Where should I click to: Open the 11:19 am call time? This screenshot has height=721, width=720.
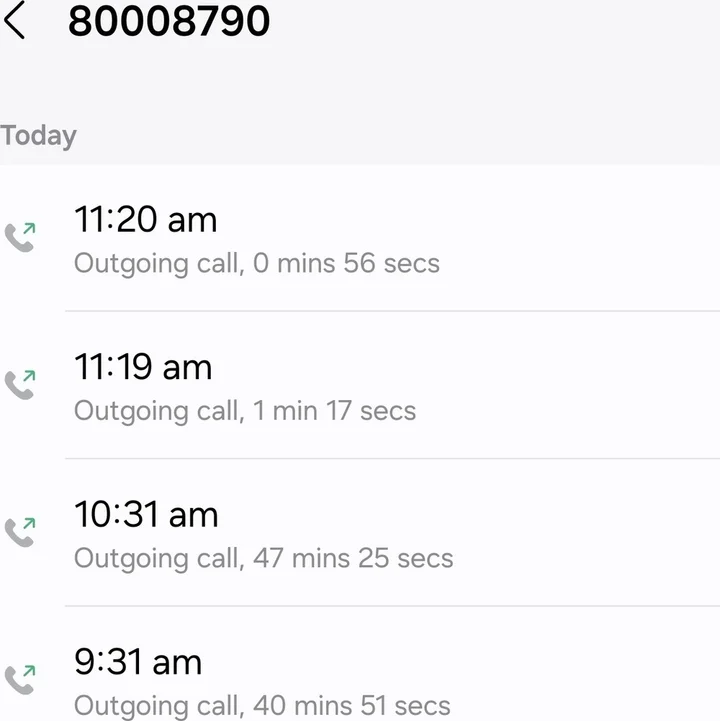[143, 367]
